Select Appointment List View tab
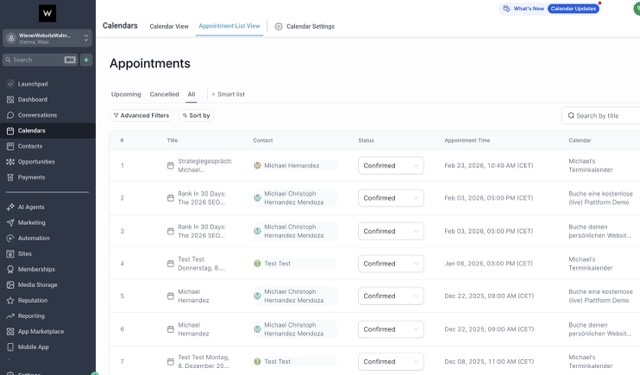 coord(229,26)
